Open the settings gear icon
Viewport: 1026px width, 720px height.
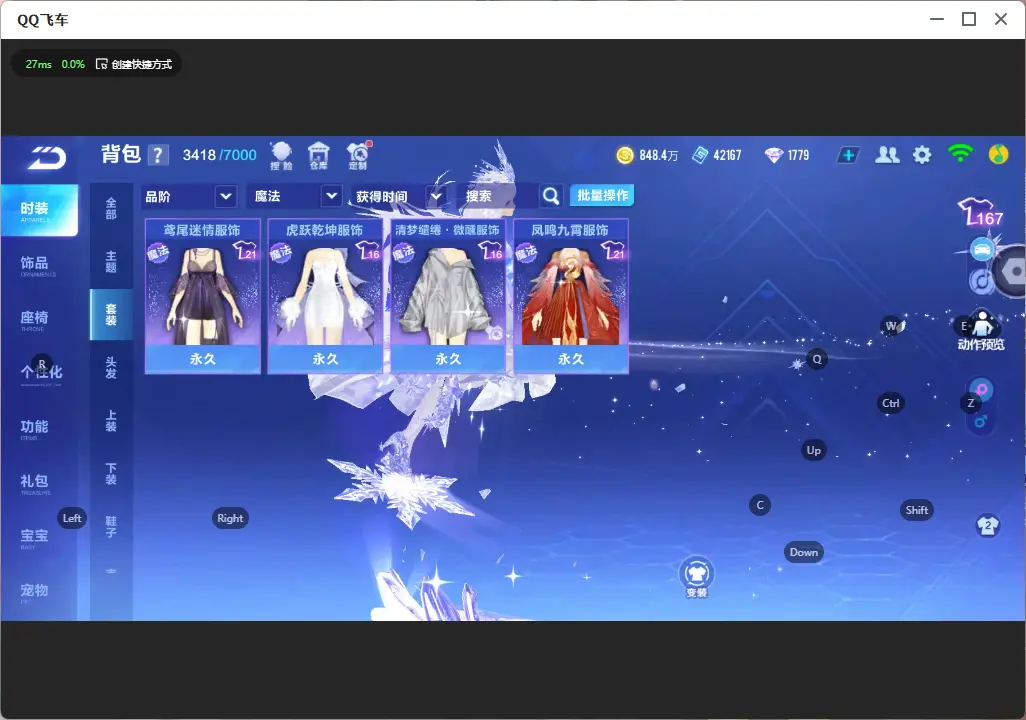point(922,155)
